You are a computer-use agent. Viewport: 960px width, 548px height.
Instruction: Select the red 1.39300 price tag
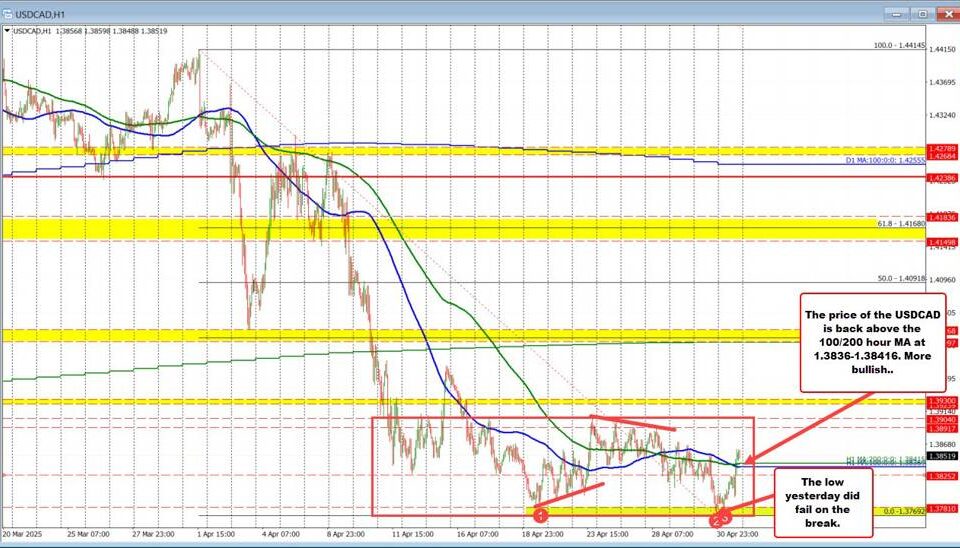(943, 400)
